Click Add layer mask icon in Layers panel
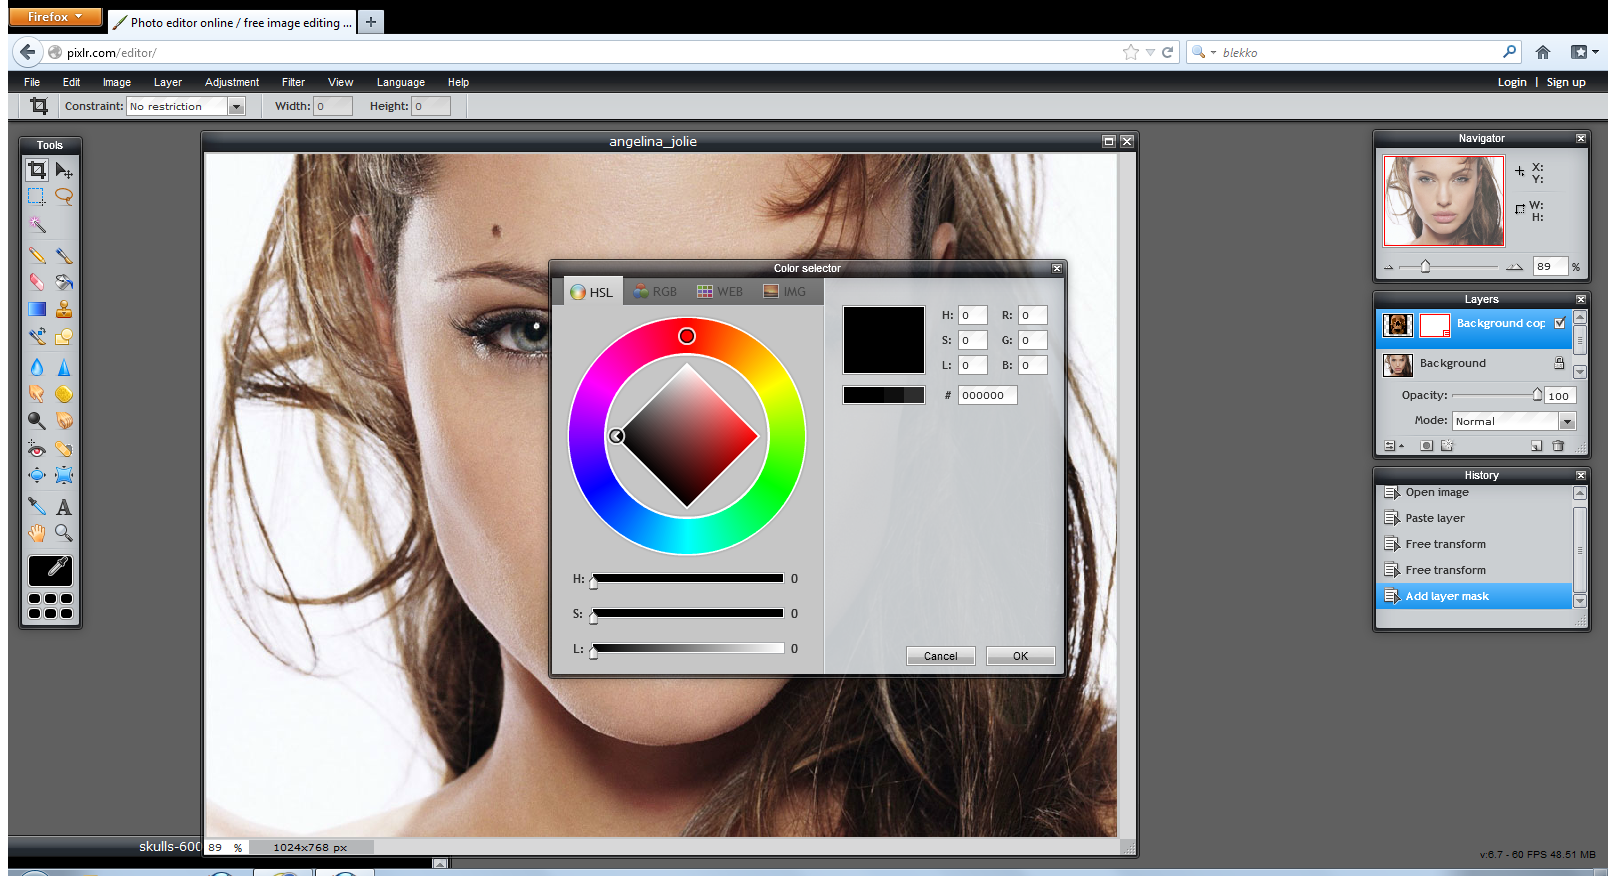The image size is (1616, 876). coord(1427,446)
